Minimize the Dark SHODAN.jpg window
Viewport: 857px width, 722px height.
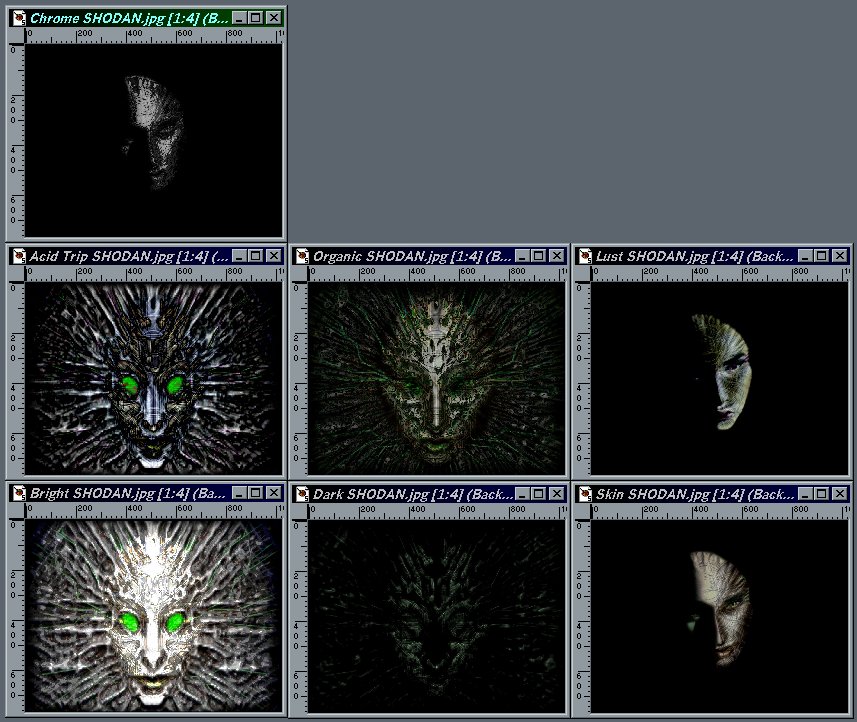522,494
